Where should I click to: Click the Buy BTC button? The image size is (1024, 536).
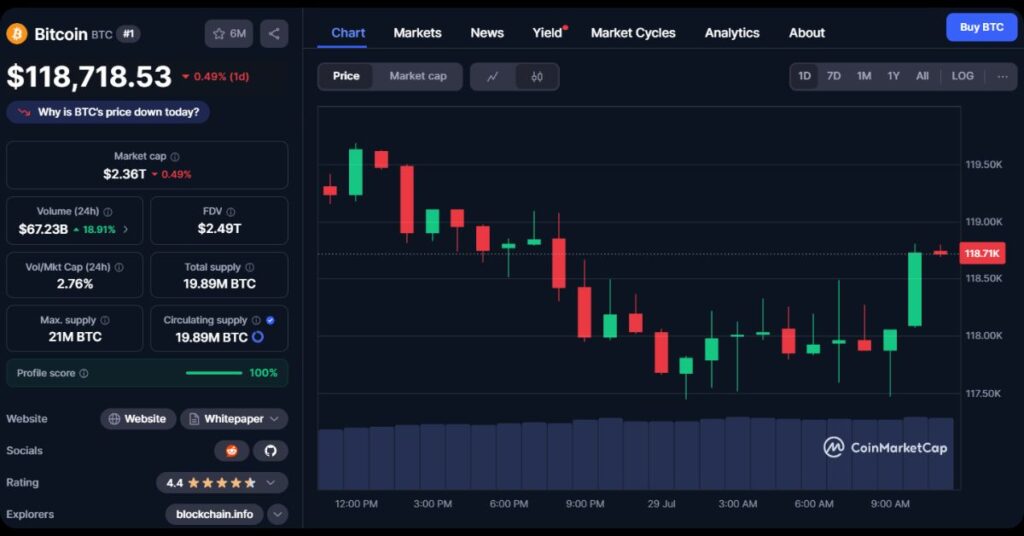tap(982, 27)
